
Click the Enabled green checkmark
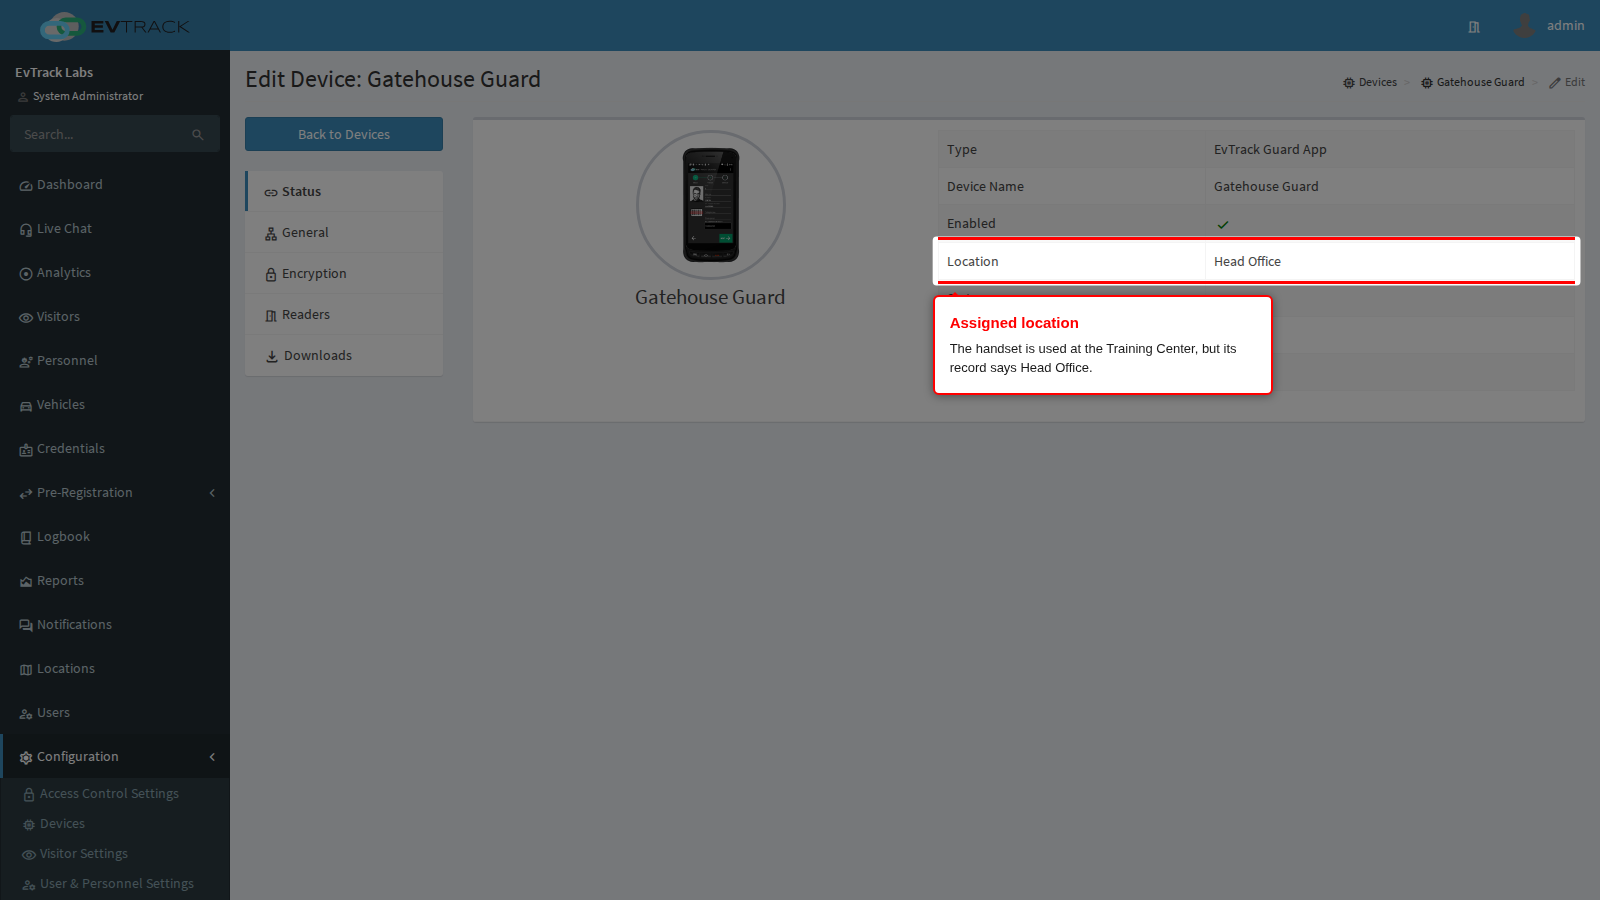(x=1223, y=225)
